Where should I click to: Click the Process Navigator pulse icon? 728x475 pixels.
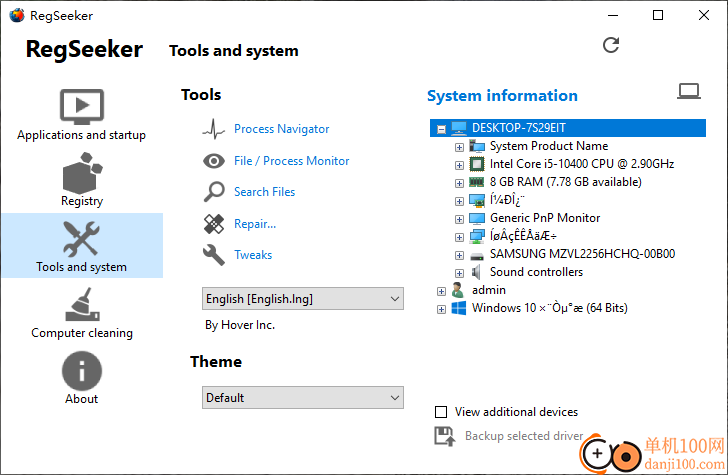coord(214,129)
